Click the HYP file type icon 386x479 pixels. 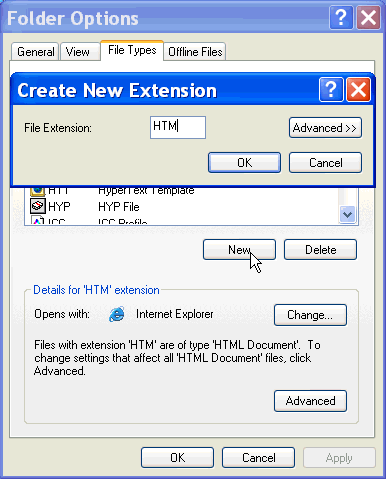tap(37, 206)
